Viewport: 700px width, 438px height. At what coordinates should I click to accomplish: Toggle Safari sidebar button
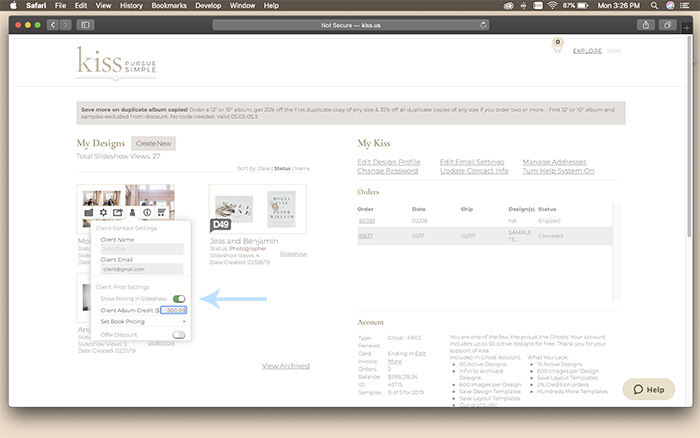coord(85,25)
